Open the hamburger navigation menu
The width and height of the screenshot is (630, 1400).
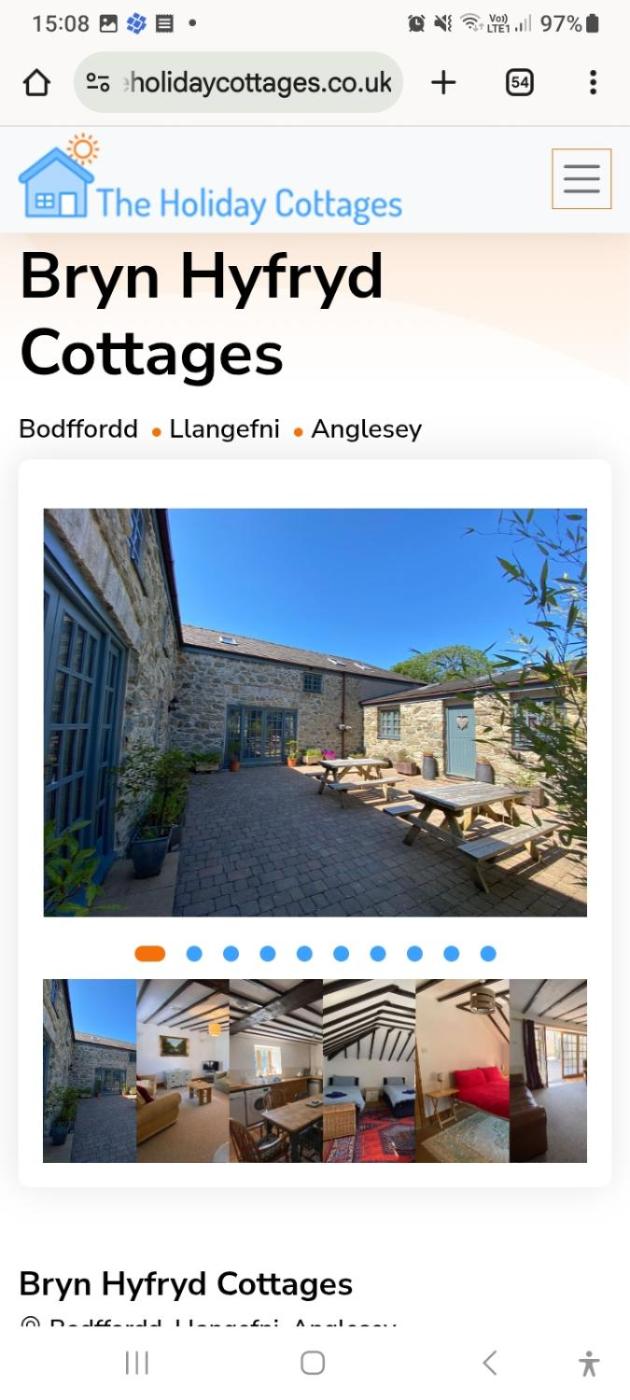tap(581, 179)
